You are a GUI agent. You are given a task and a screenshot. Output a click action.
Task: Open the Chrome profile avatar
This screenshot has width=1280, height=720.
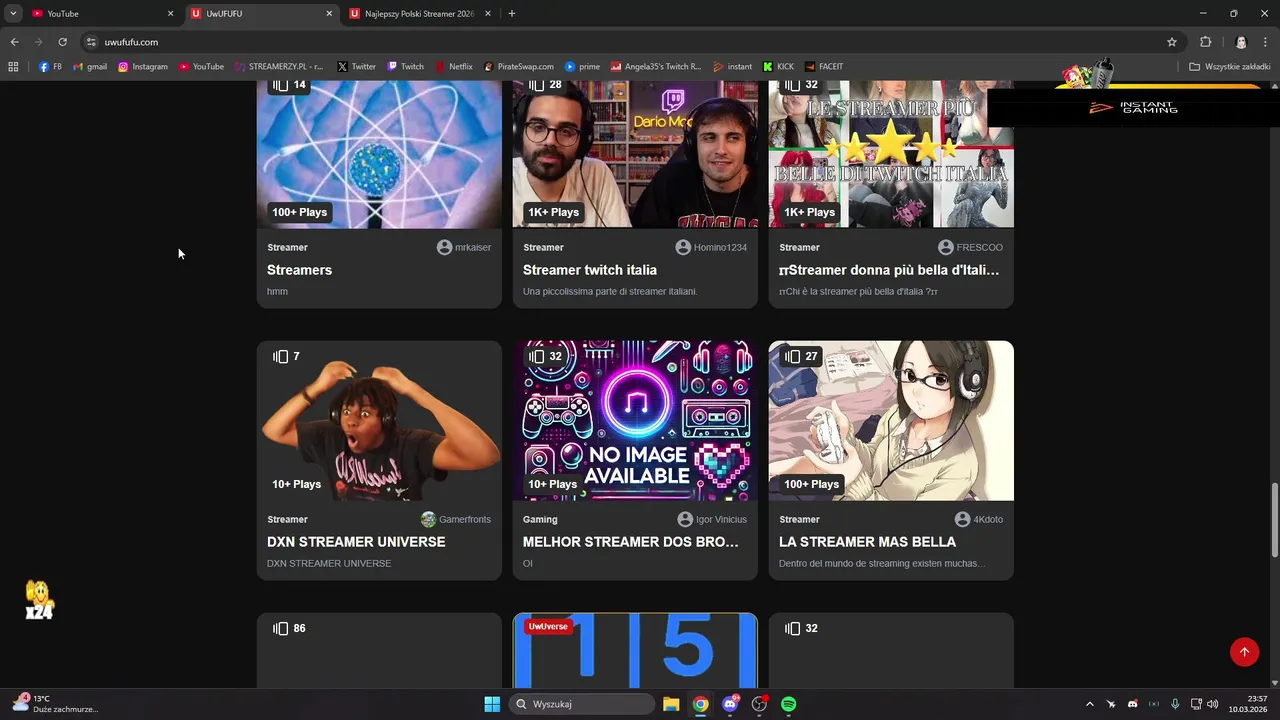[1241, 42]
